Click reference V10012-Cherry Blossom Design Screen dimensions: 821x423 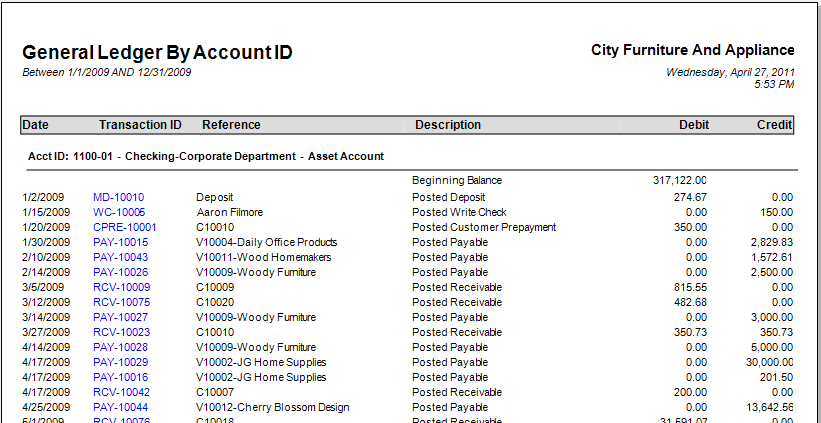tap(273, 407)
